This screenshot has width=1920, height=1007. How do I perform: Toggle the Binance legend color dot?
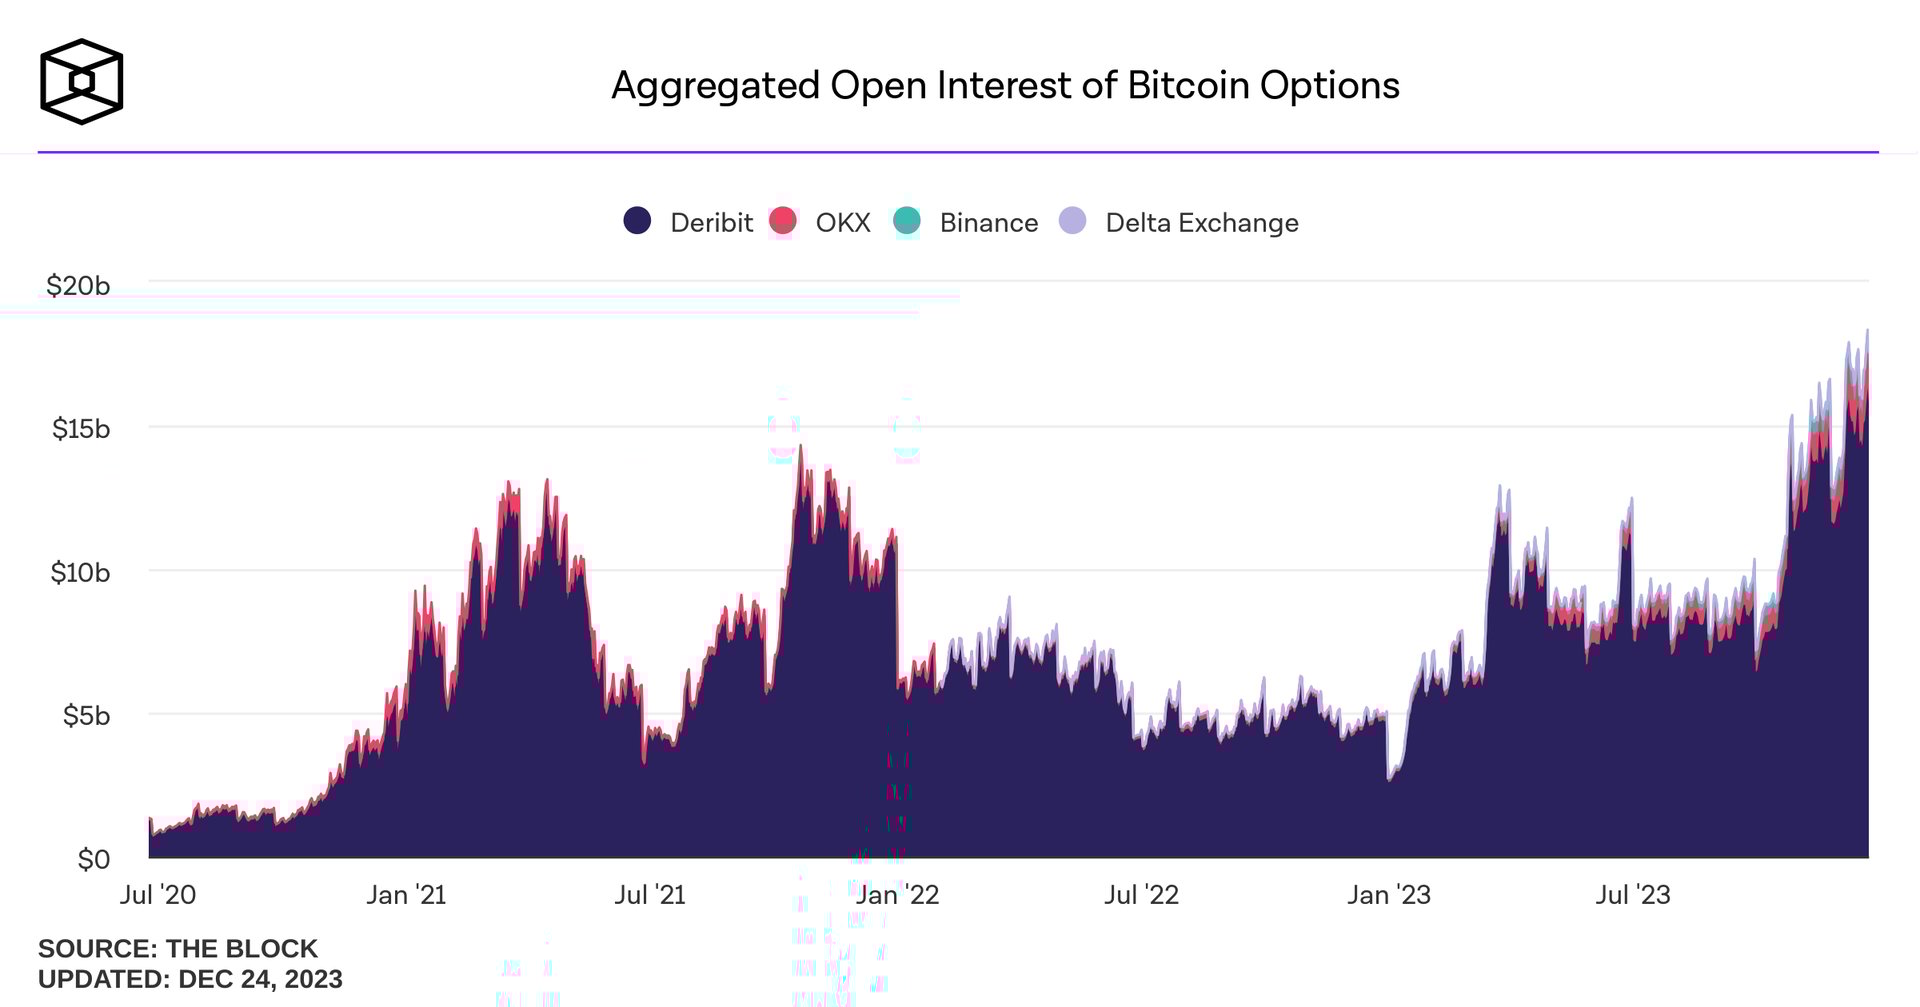click(x=907, y=221)
